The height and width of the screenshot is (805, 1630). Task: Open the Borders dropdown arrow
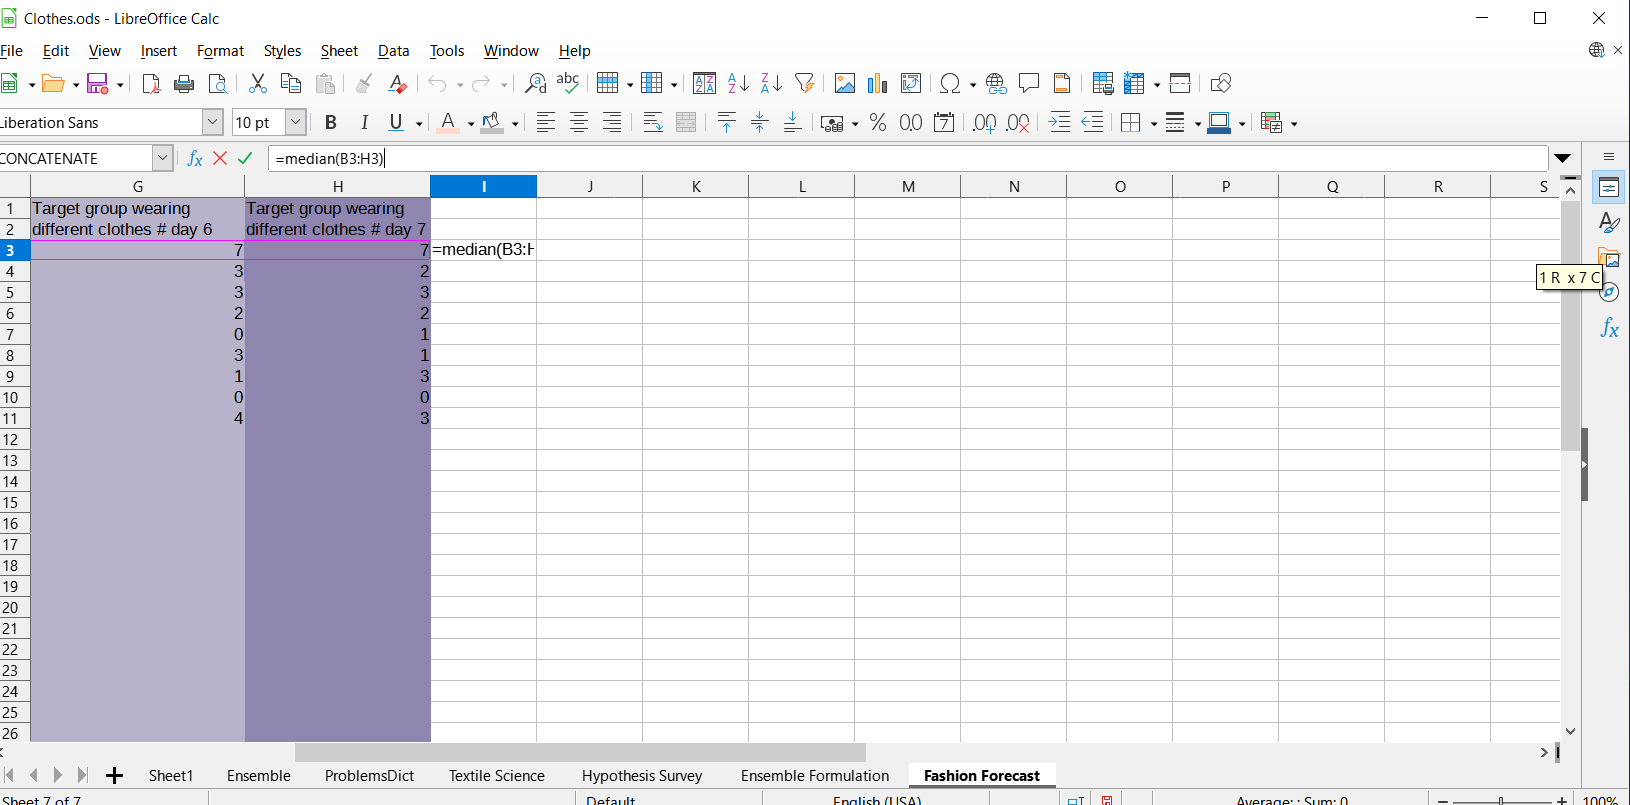[1154, 124]
